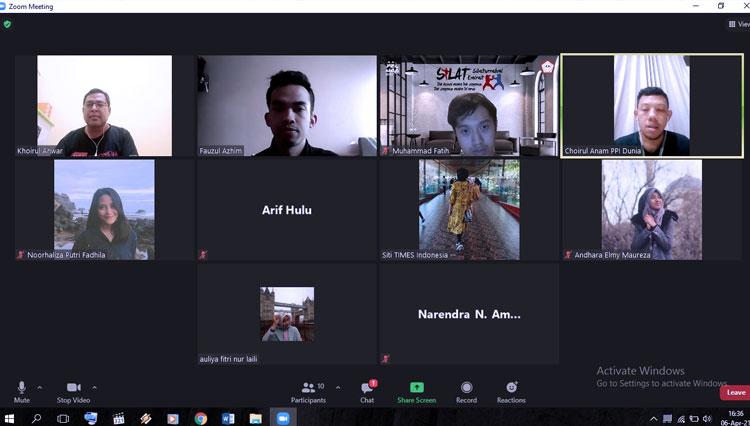
Task: Show hidden system tray icons
Action: click(x=653, y=419)
